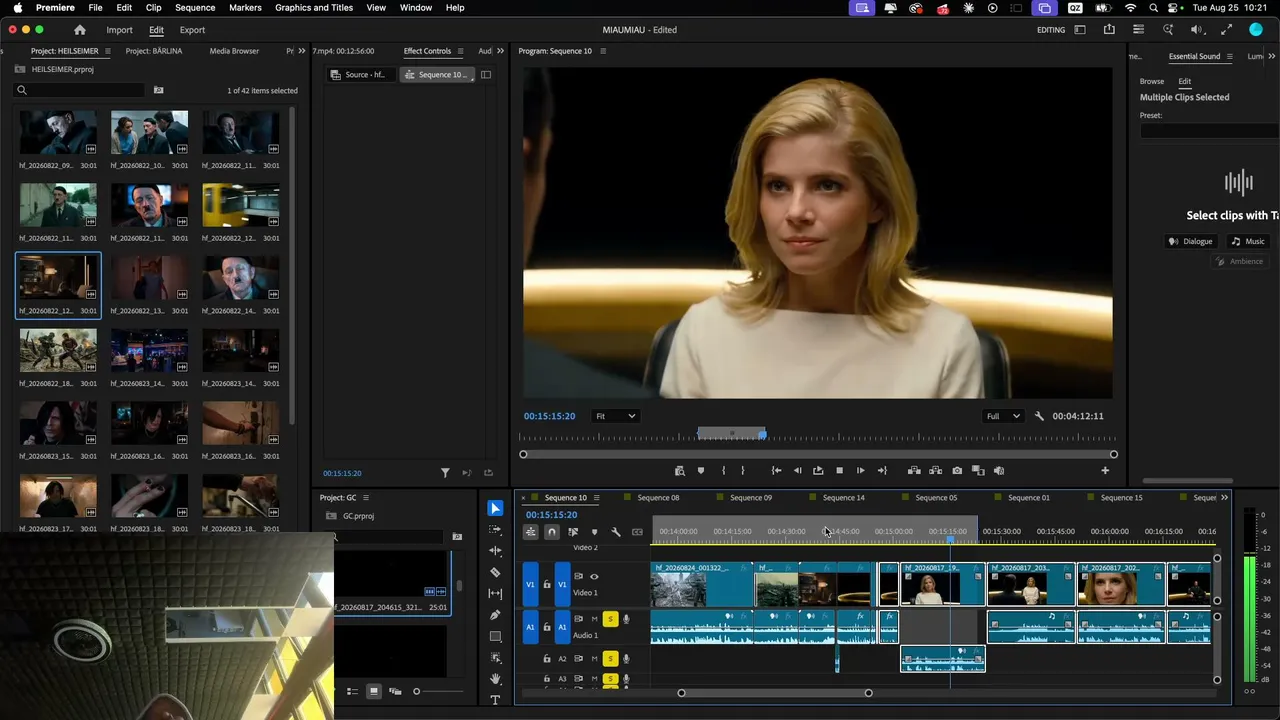Activate the Slip tool
This screenshot has width=1280, height=720.
click(495, 594)
